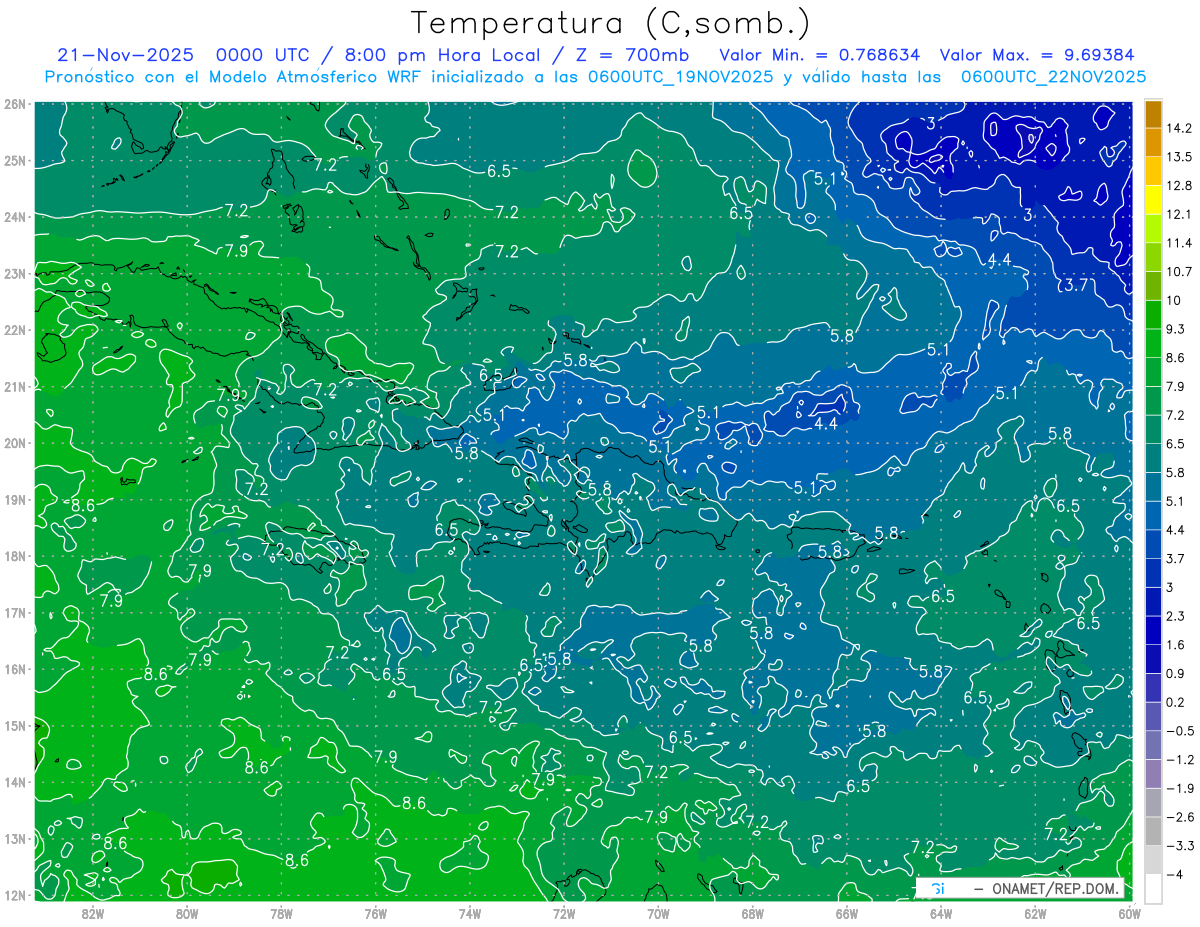1200x927 pixels.
Task: Click the latitude label "15N"
Action: pos(15,725)
